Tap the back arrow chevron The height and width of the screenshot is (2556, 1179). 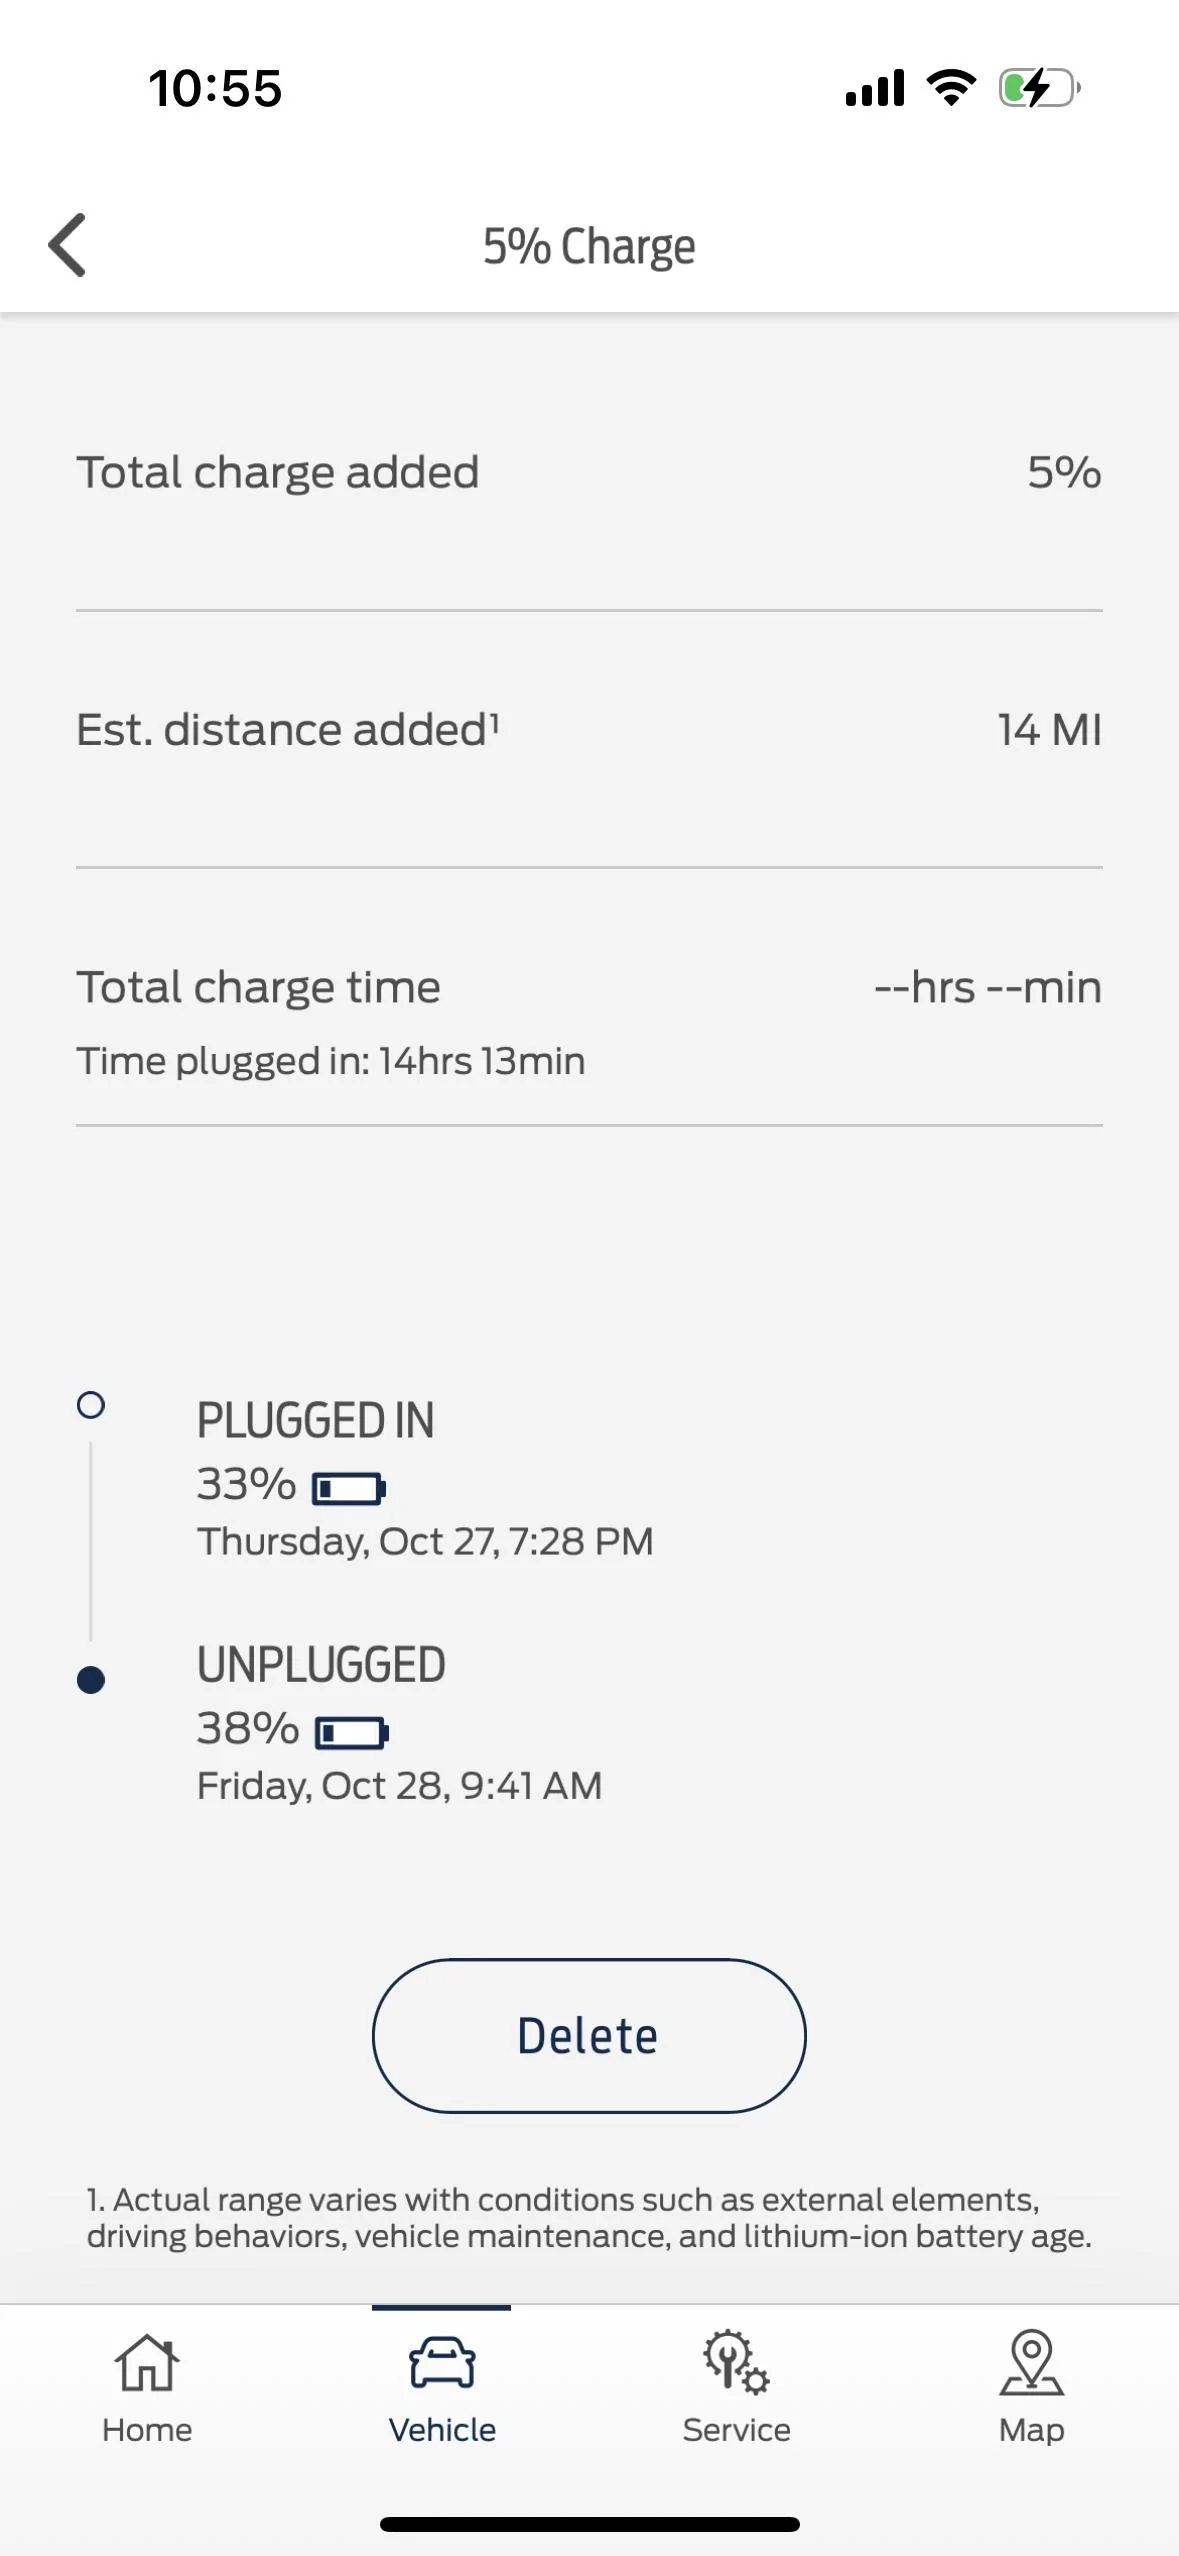click(x=68, y=245)
